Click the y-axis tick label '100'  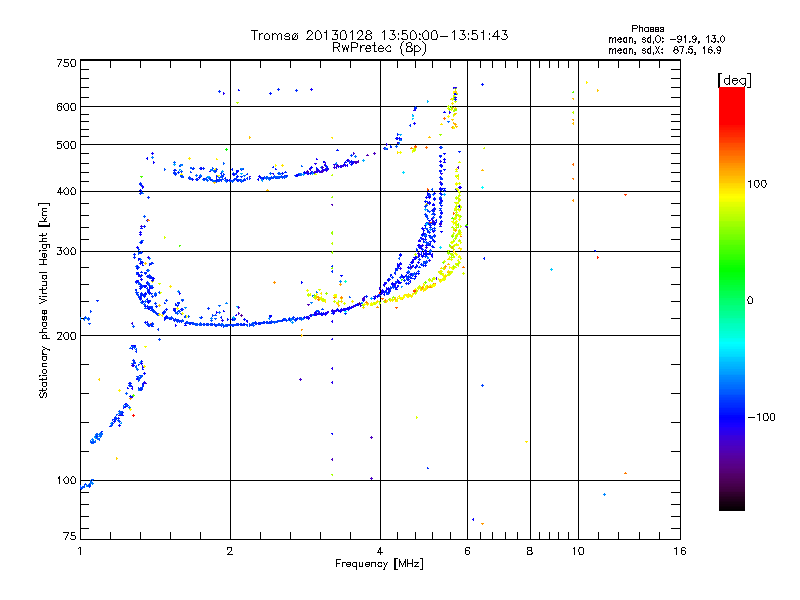click(66, 480)
